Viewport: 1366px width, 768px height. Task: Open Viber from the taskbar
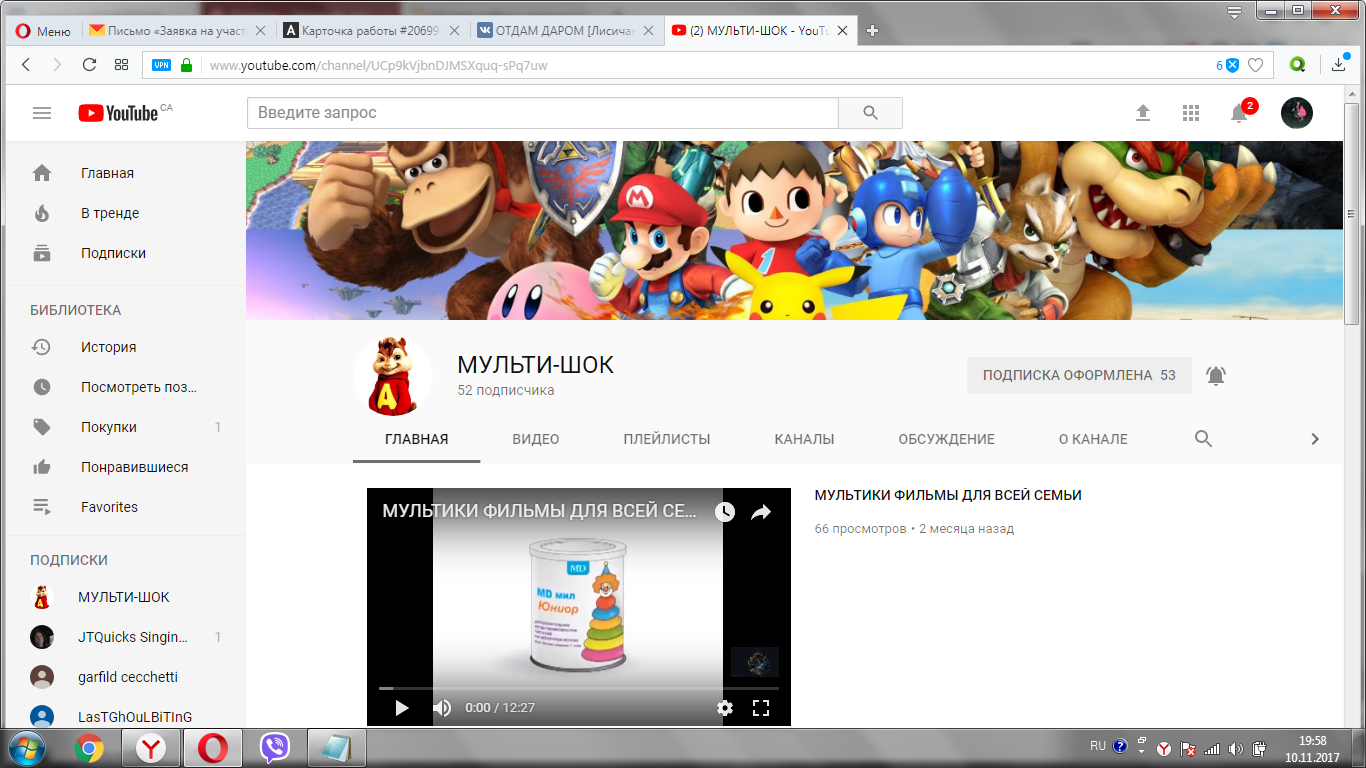point(274,747)
